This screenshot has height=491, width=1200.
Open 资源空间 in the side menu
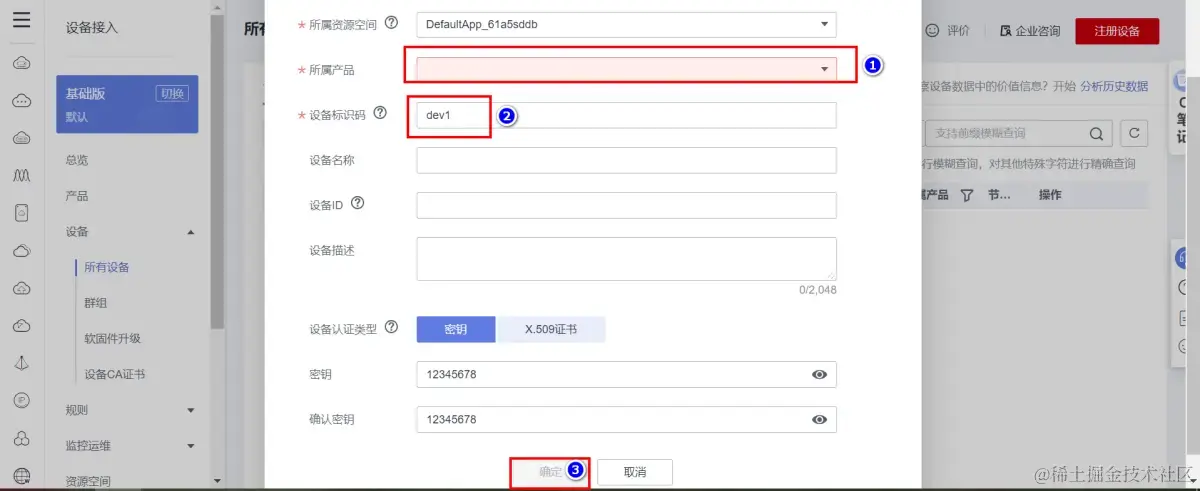point(88,480)
